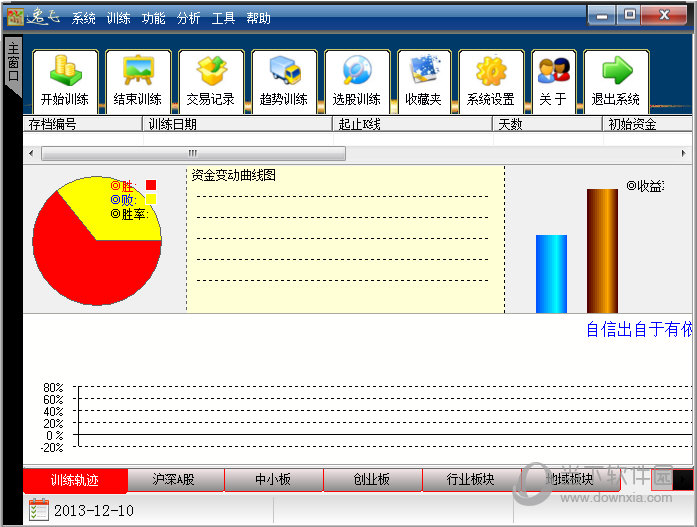Open the 训练 menu

pos(118,18)
